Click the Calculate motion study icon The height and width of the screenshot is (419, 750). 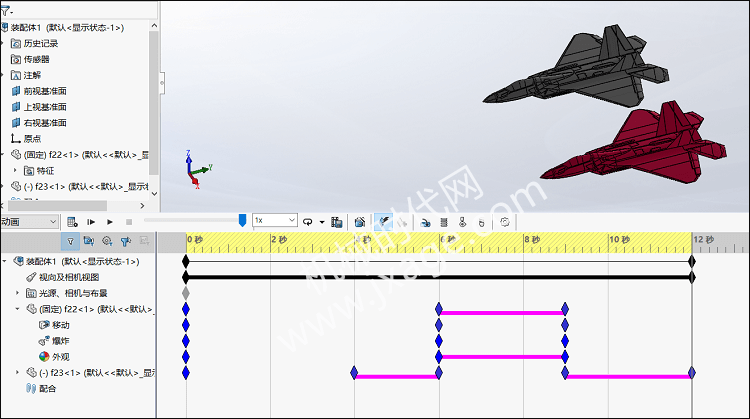pos(72,222)
